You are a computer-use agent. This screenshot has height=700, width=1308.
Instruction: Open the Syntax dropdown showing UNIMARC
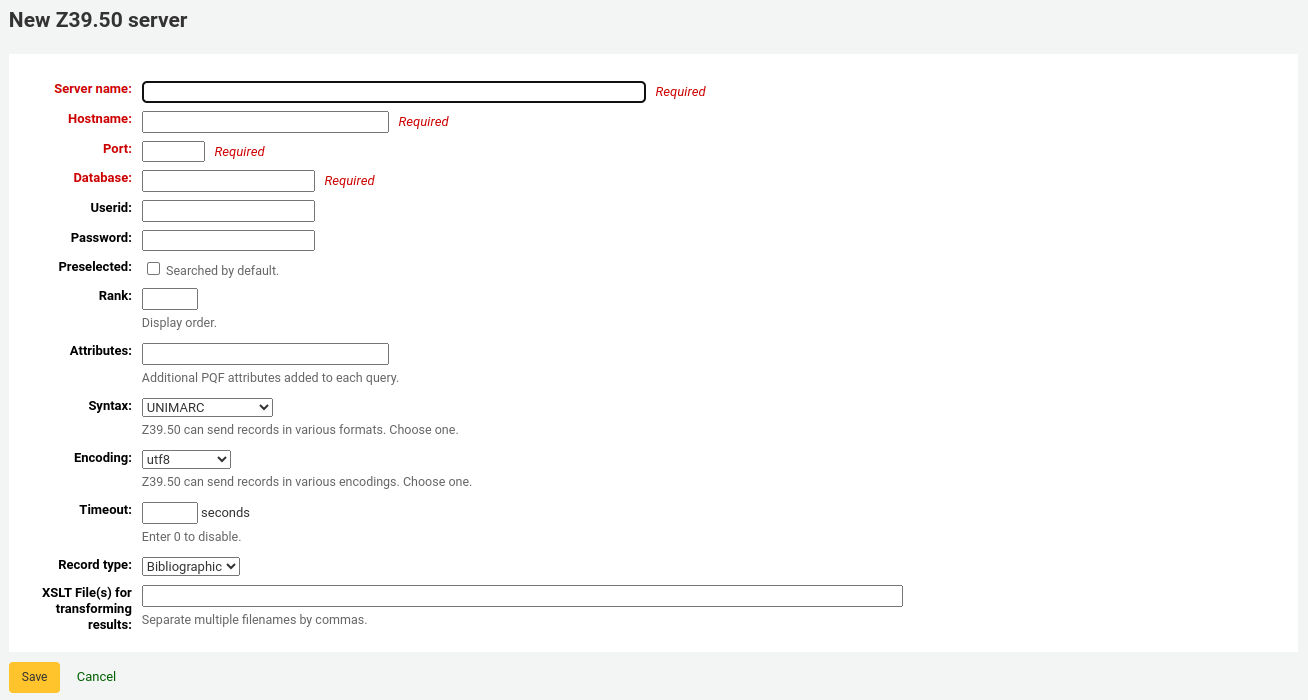pos(207,407)
